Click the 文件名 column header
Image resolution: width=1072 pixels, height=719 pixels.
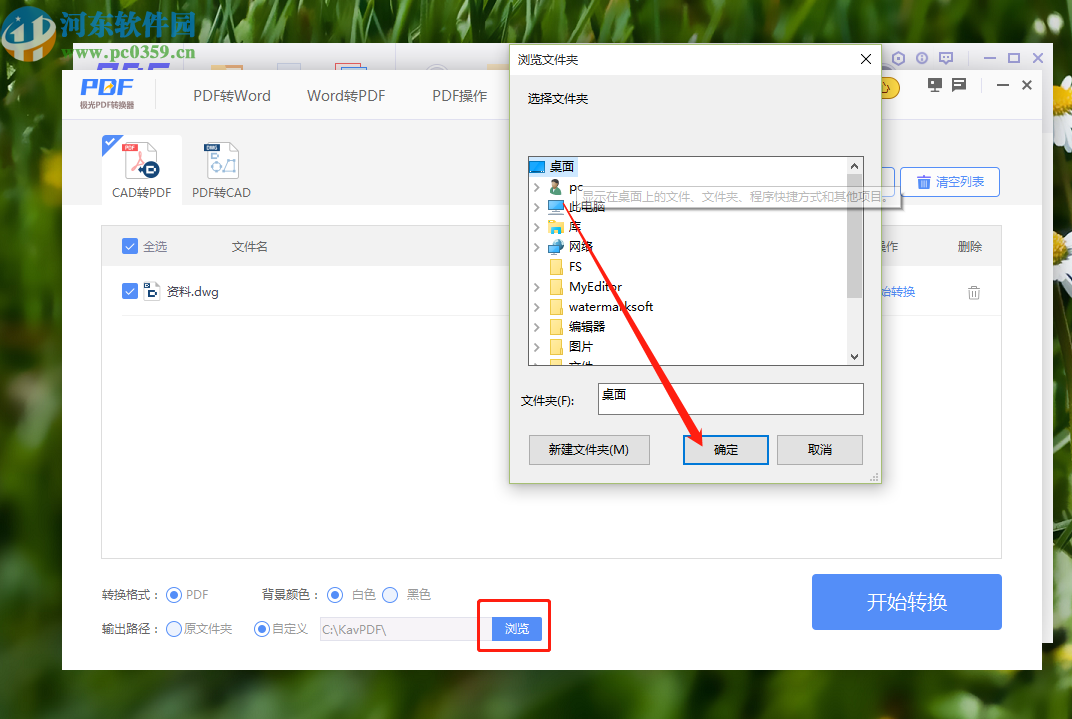(x=250, y=246)
